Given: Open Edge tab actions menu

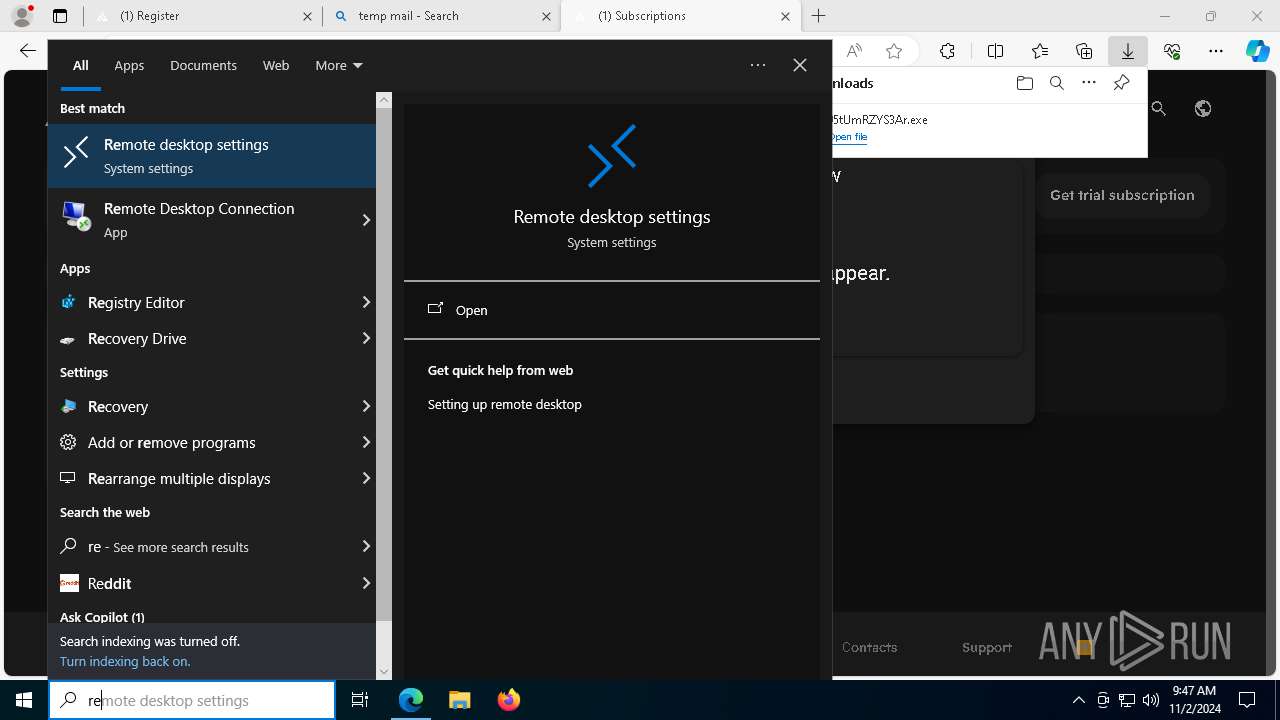Looking at the screenshot, I should coord(60,16).
